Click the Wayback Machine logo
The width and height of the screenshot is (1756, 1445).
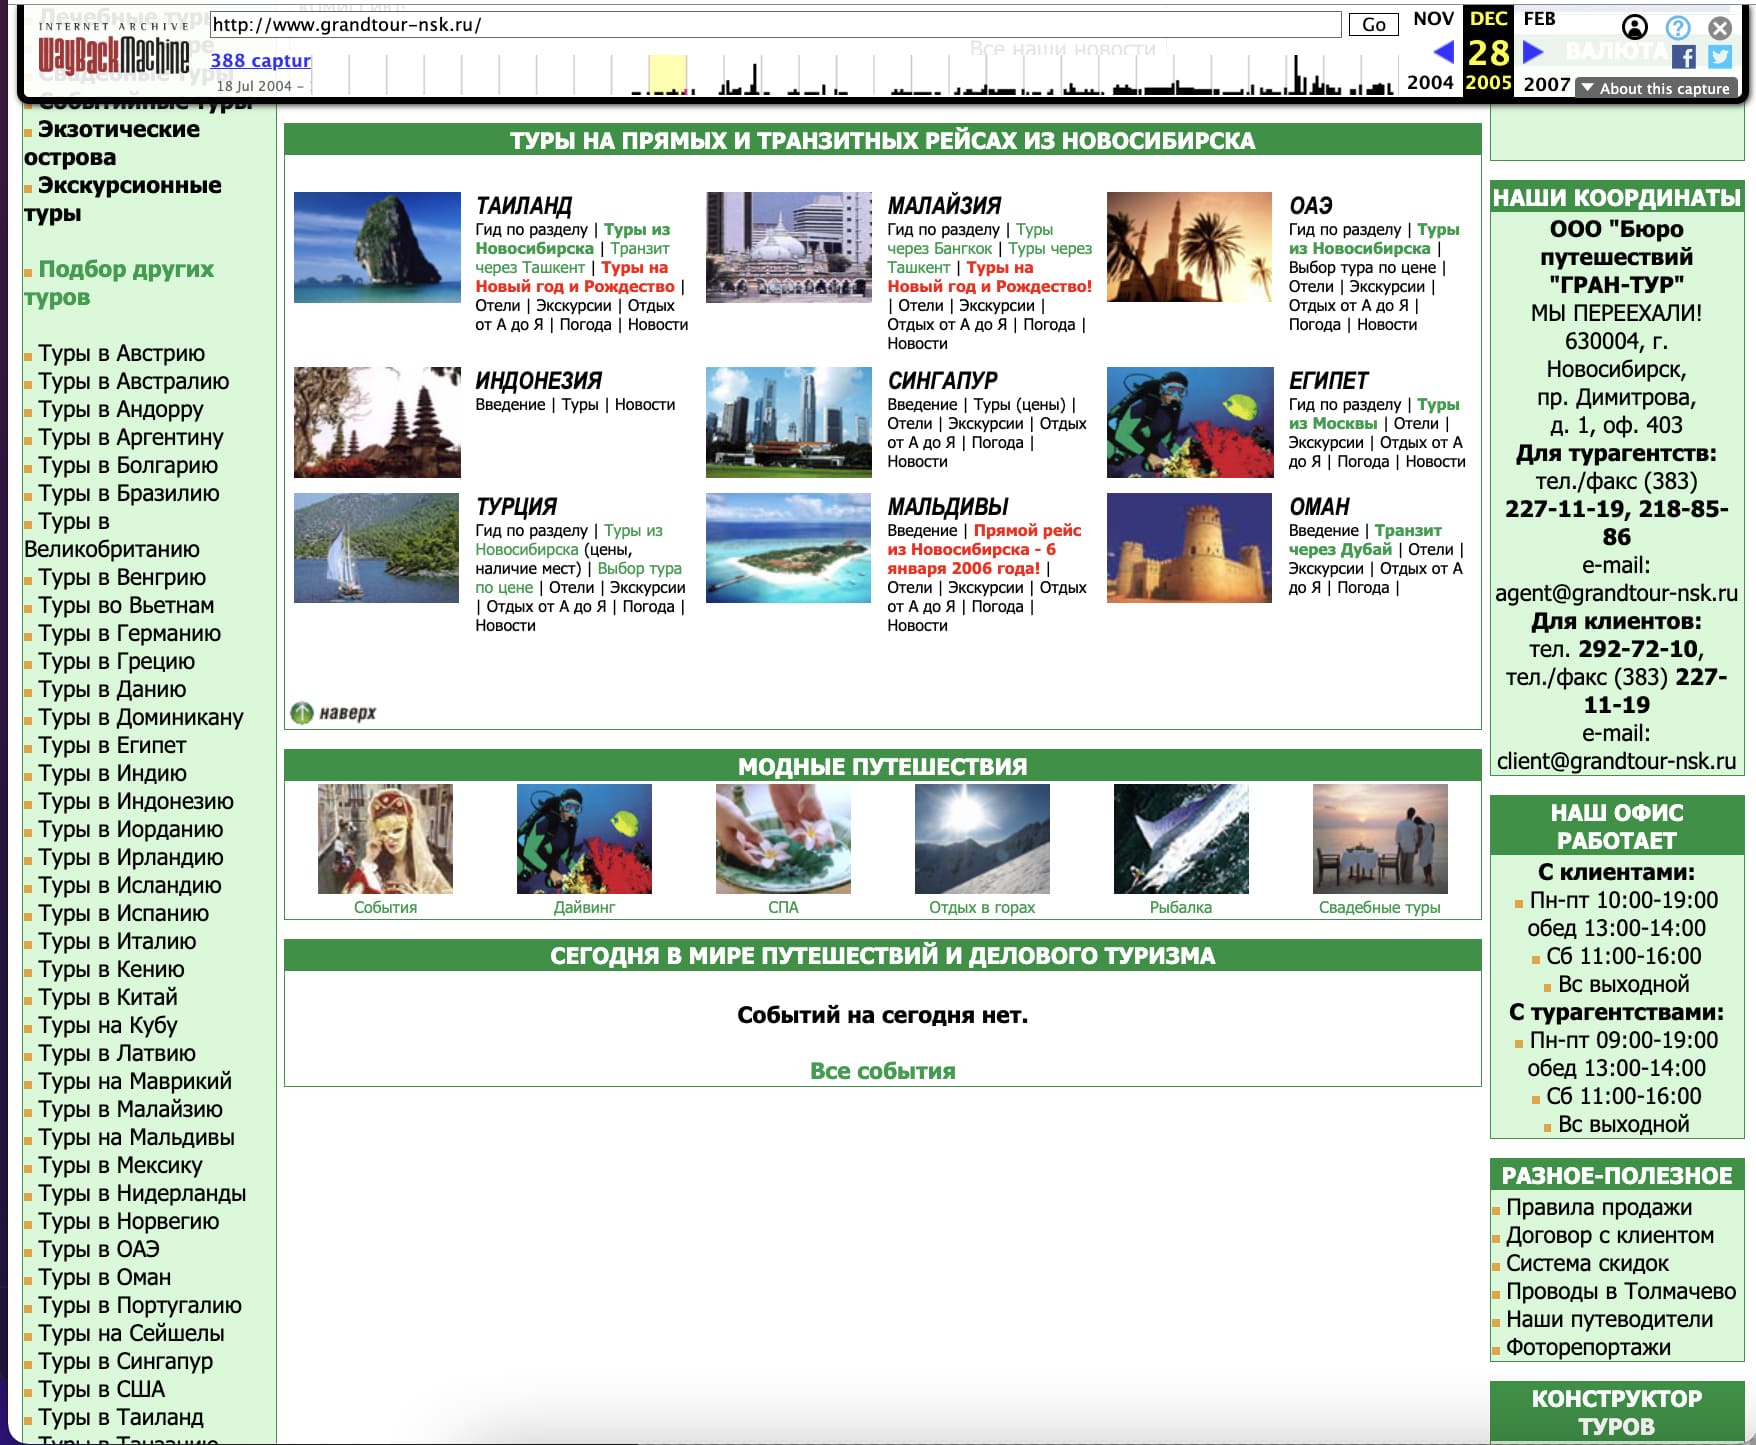point(113,50)
